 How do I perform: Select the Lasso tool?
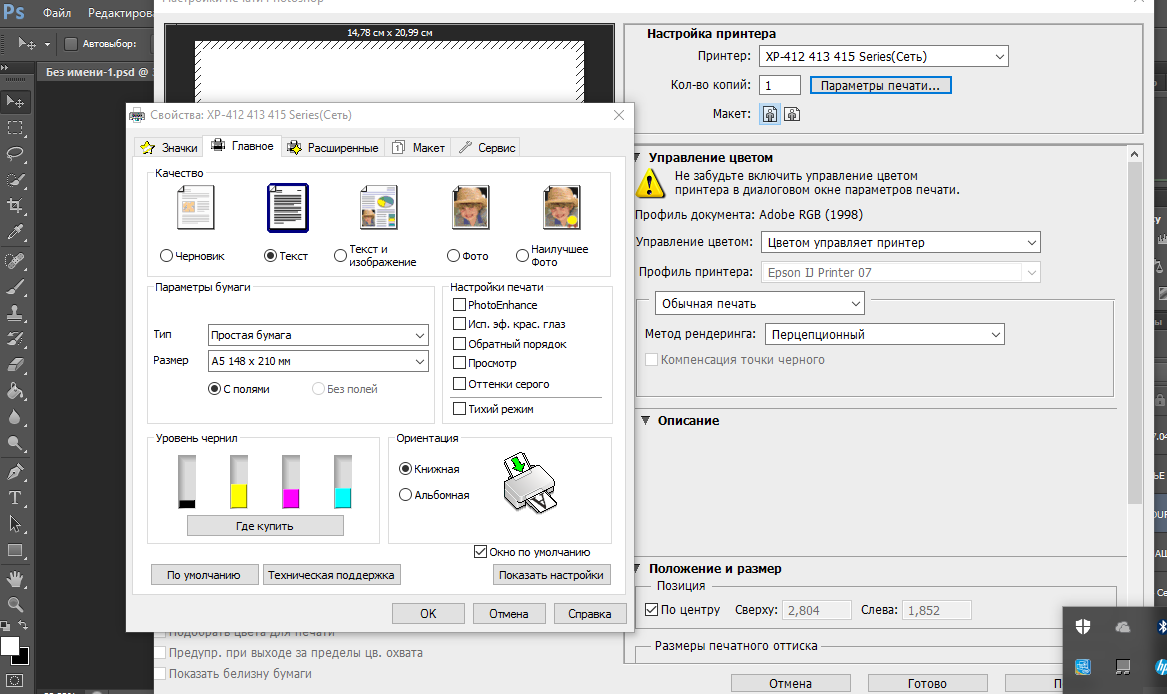point(15,154)
